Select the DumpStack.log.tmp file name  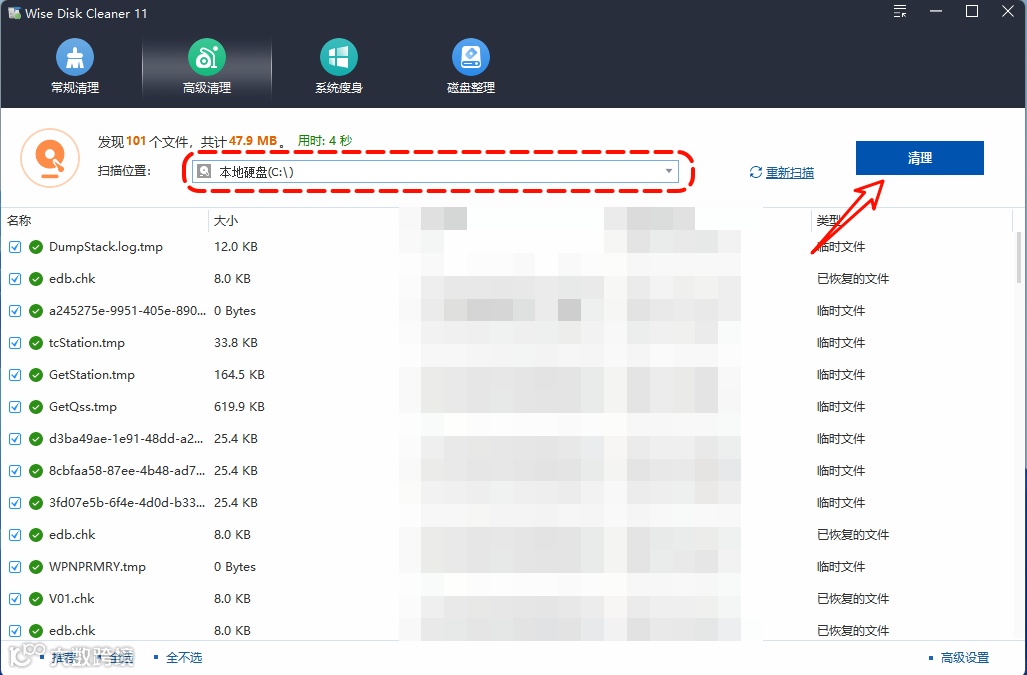click(x=106, y=247)
